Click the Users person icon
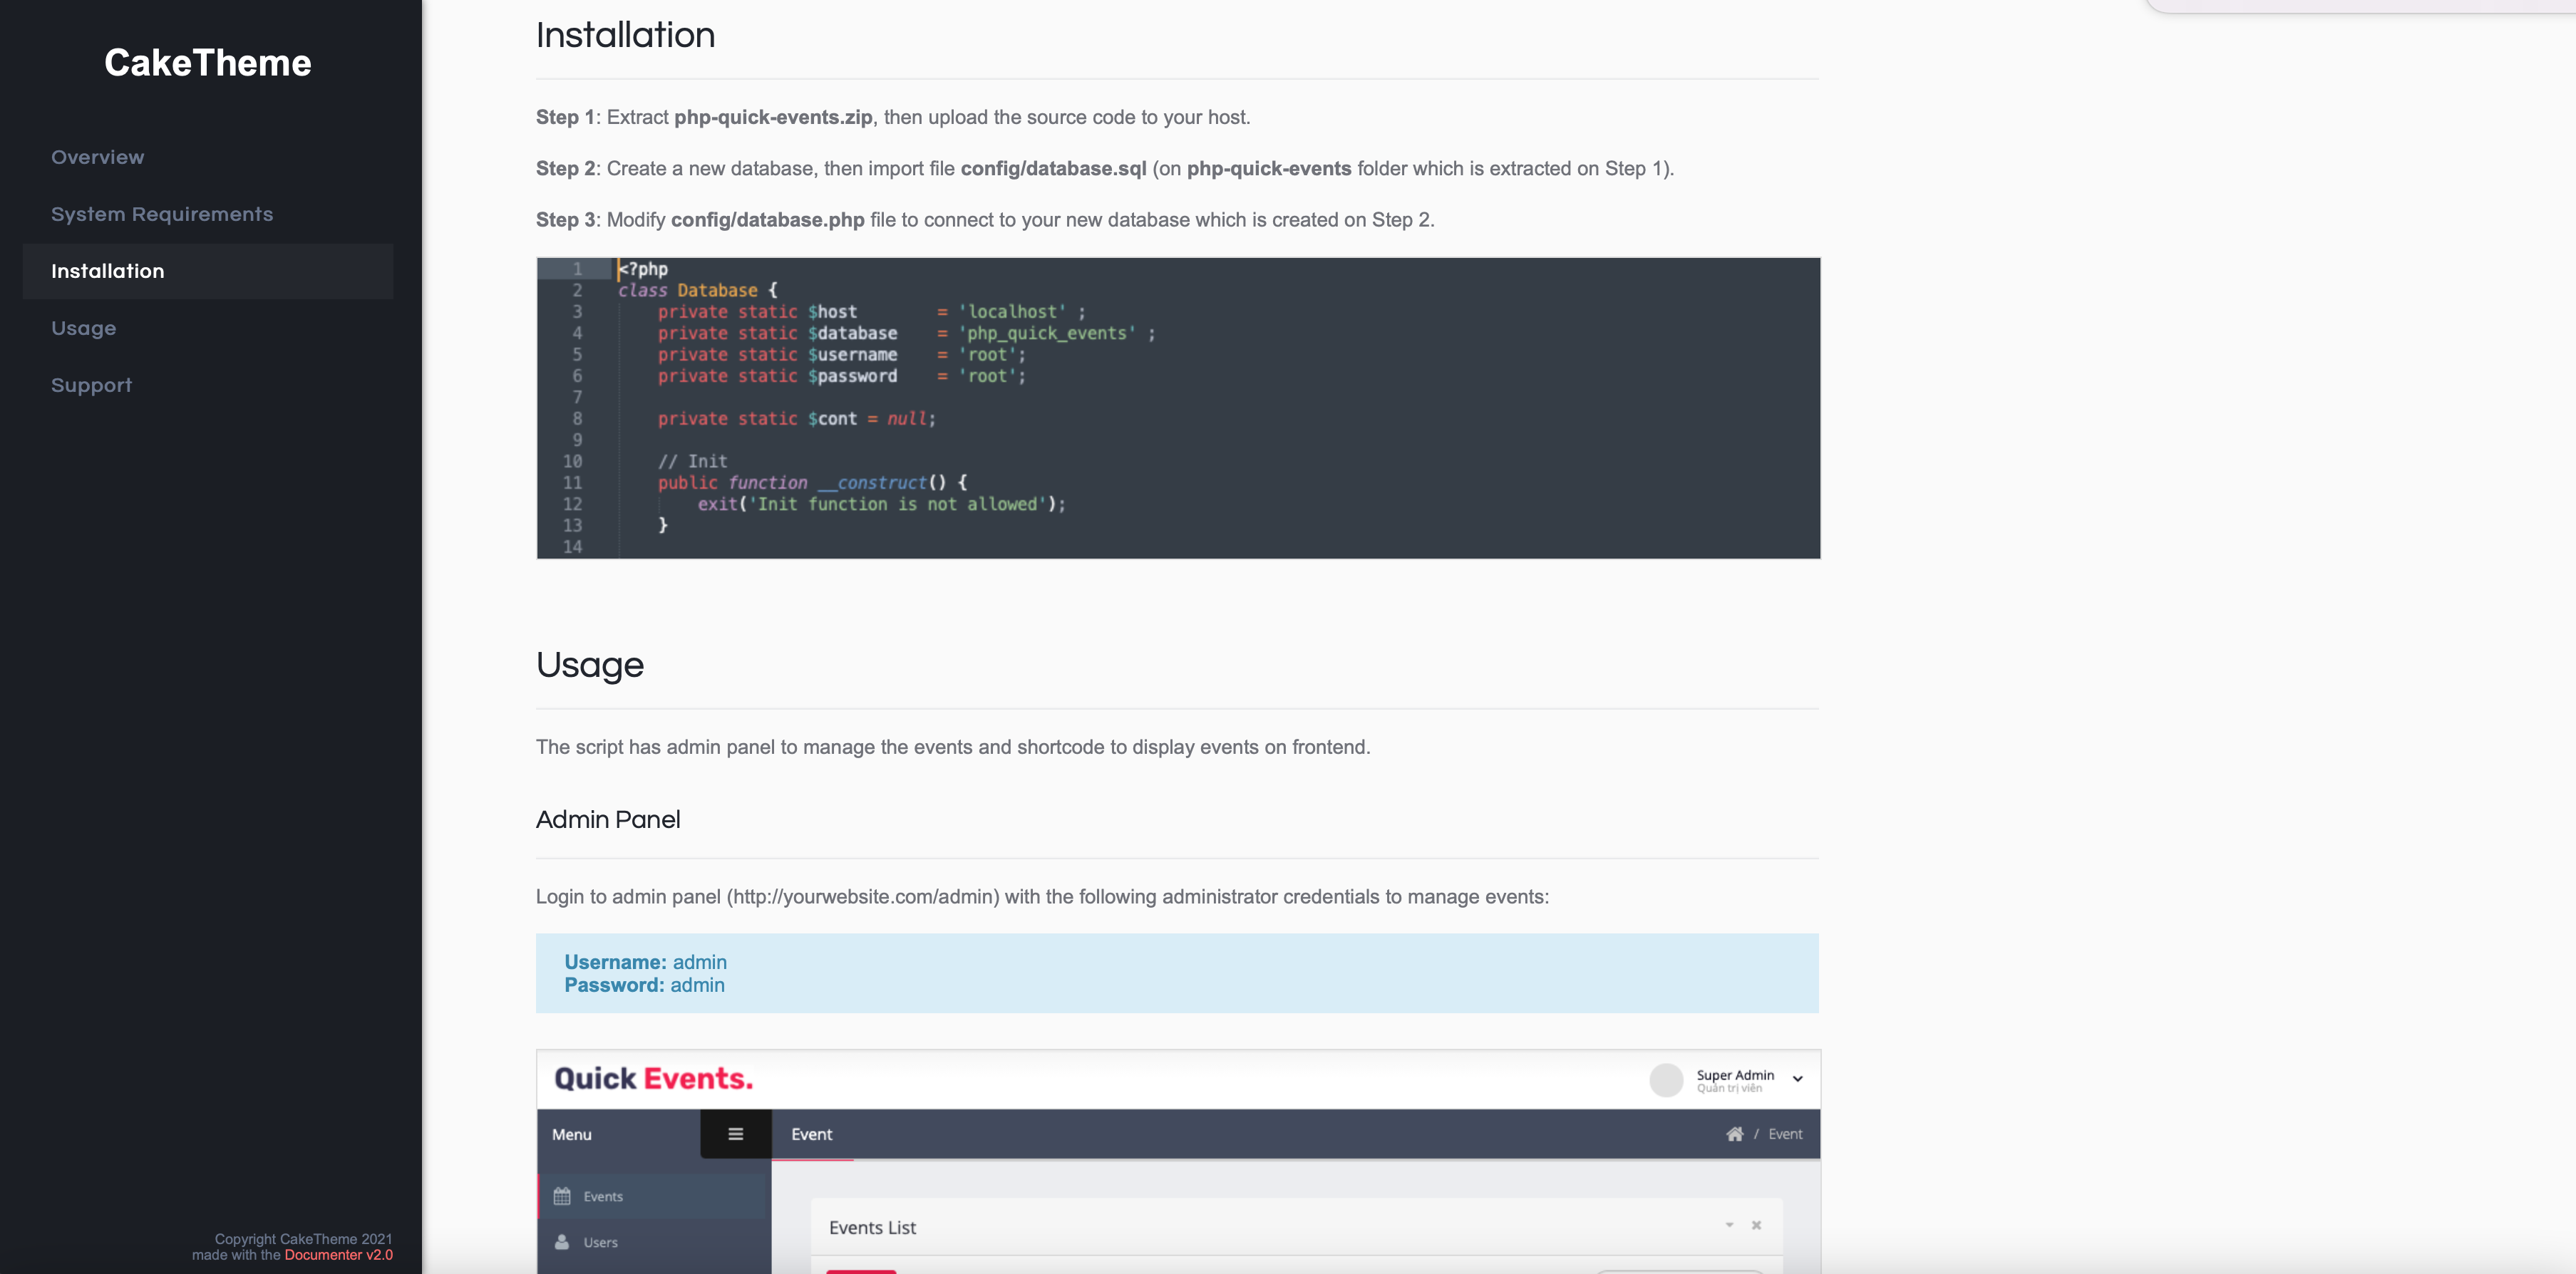Screen dimensions: 2576x1274 click(562, 1242)
